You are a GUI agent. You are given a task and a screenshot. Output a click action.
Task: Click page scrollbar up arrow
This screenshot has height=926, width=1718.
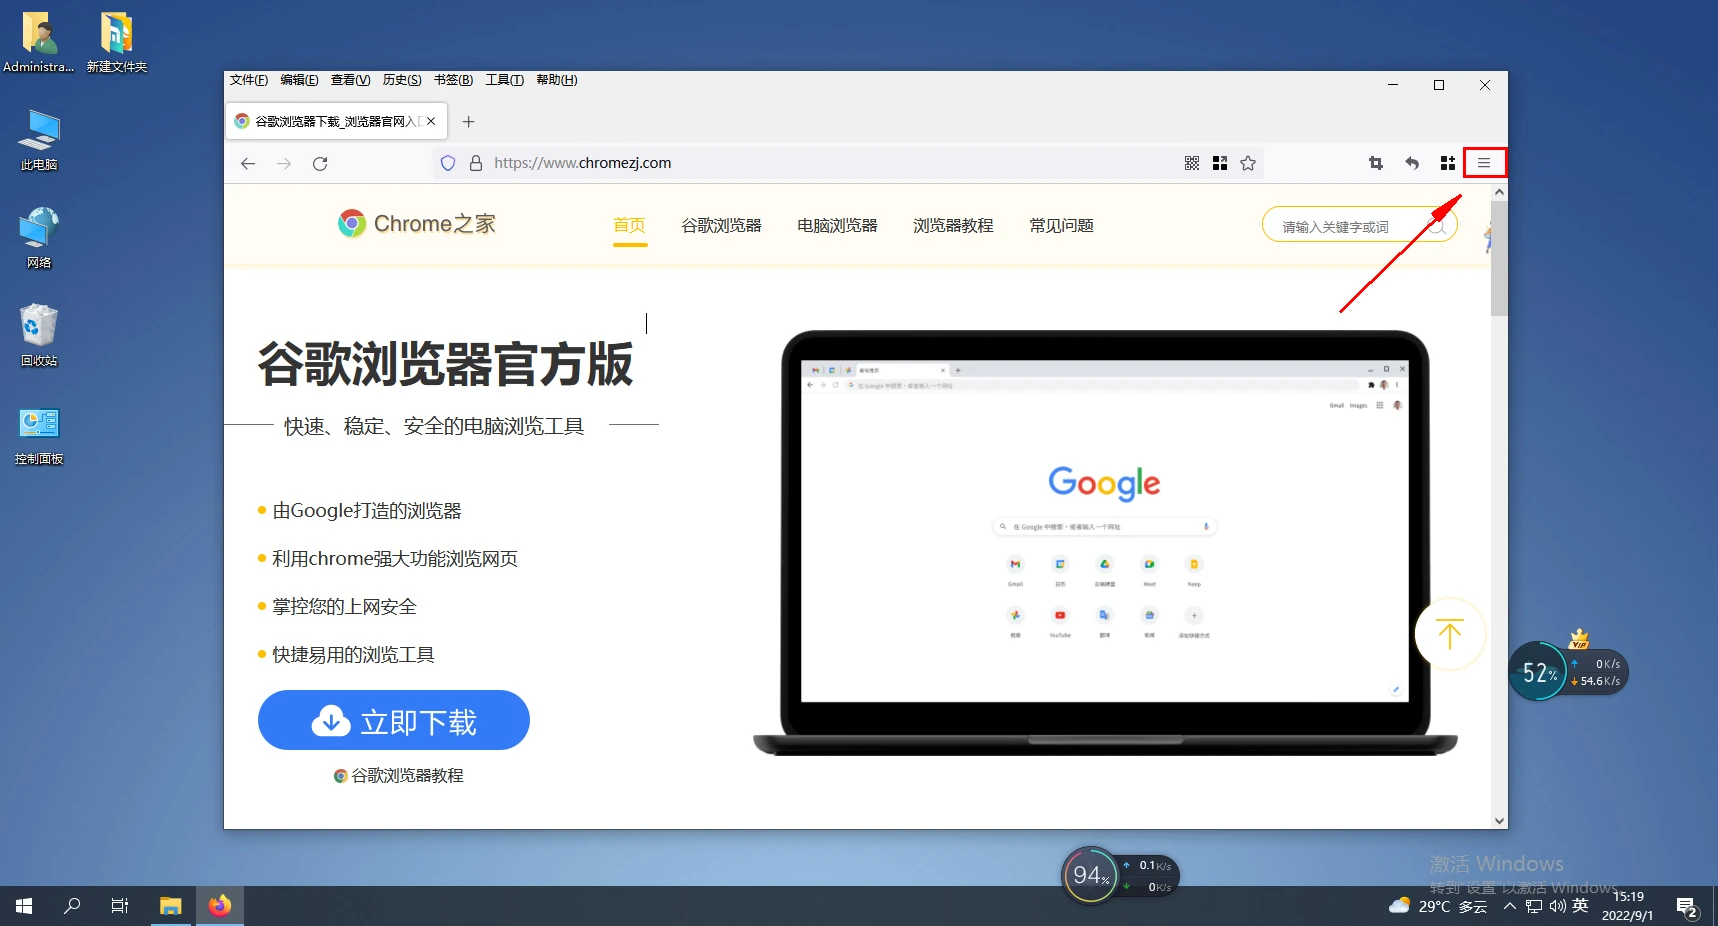1499,191
